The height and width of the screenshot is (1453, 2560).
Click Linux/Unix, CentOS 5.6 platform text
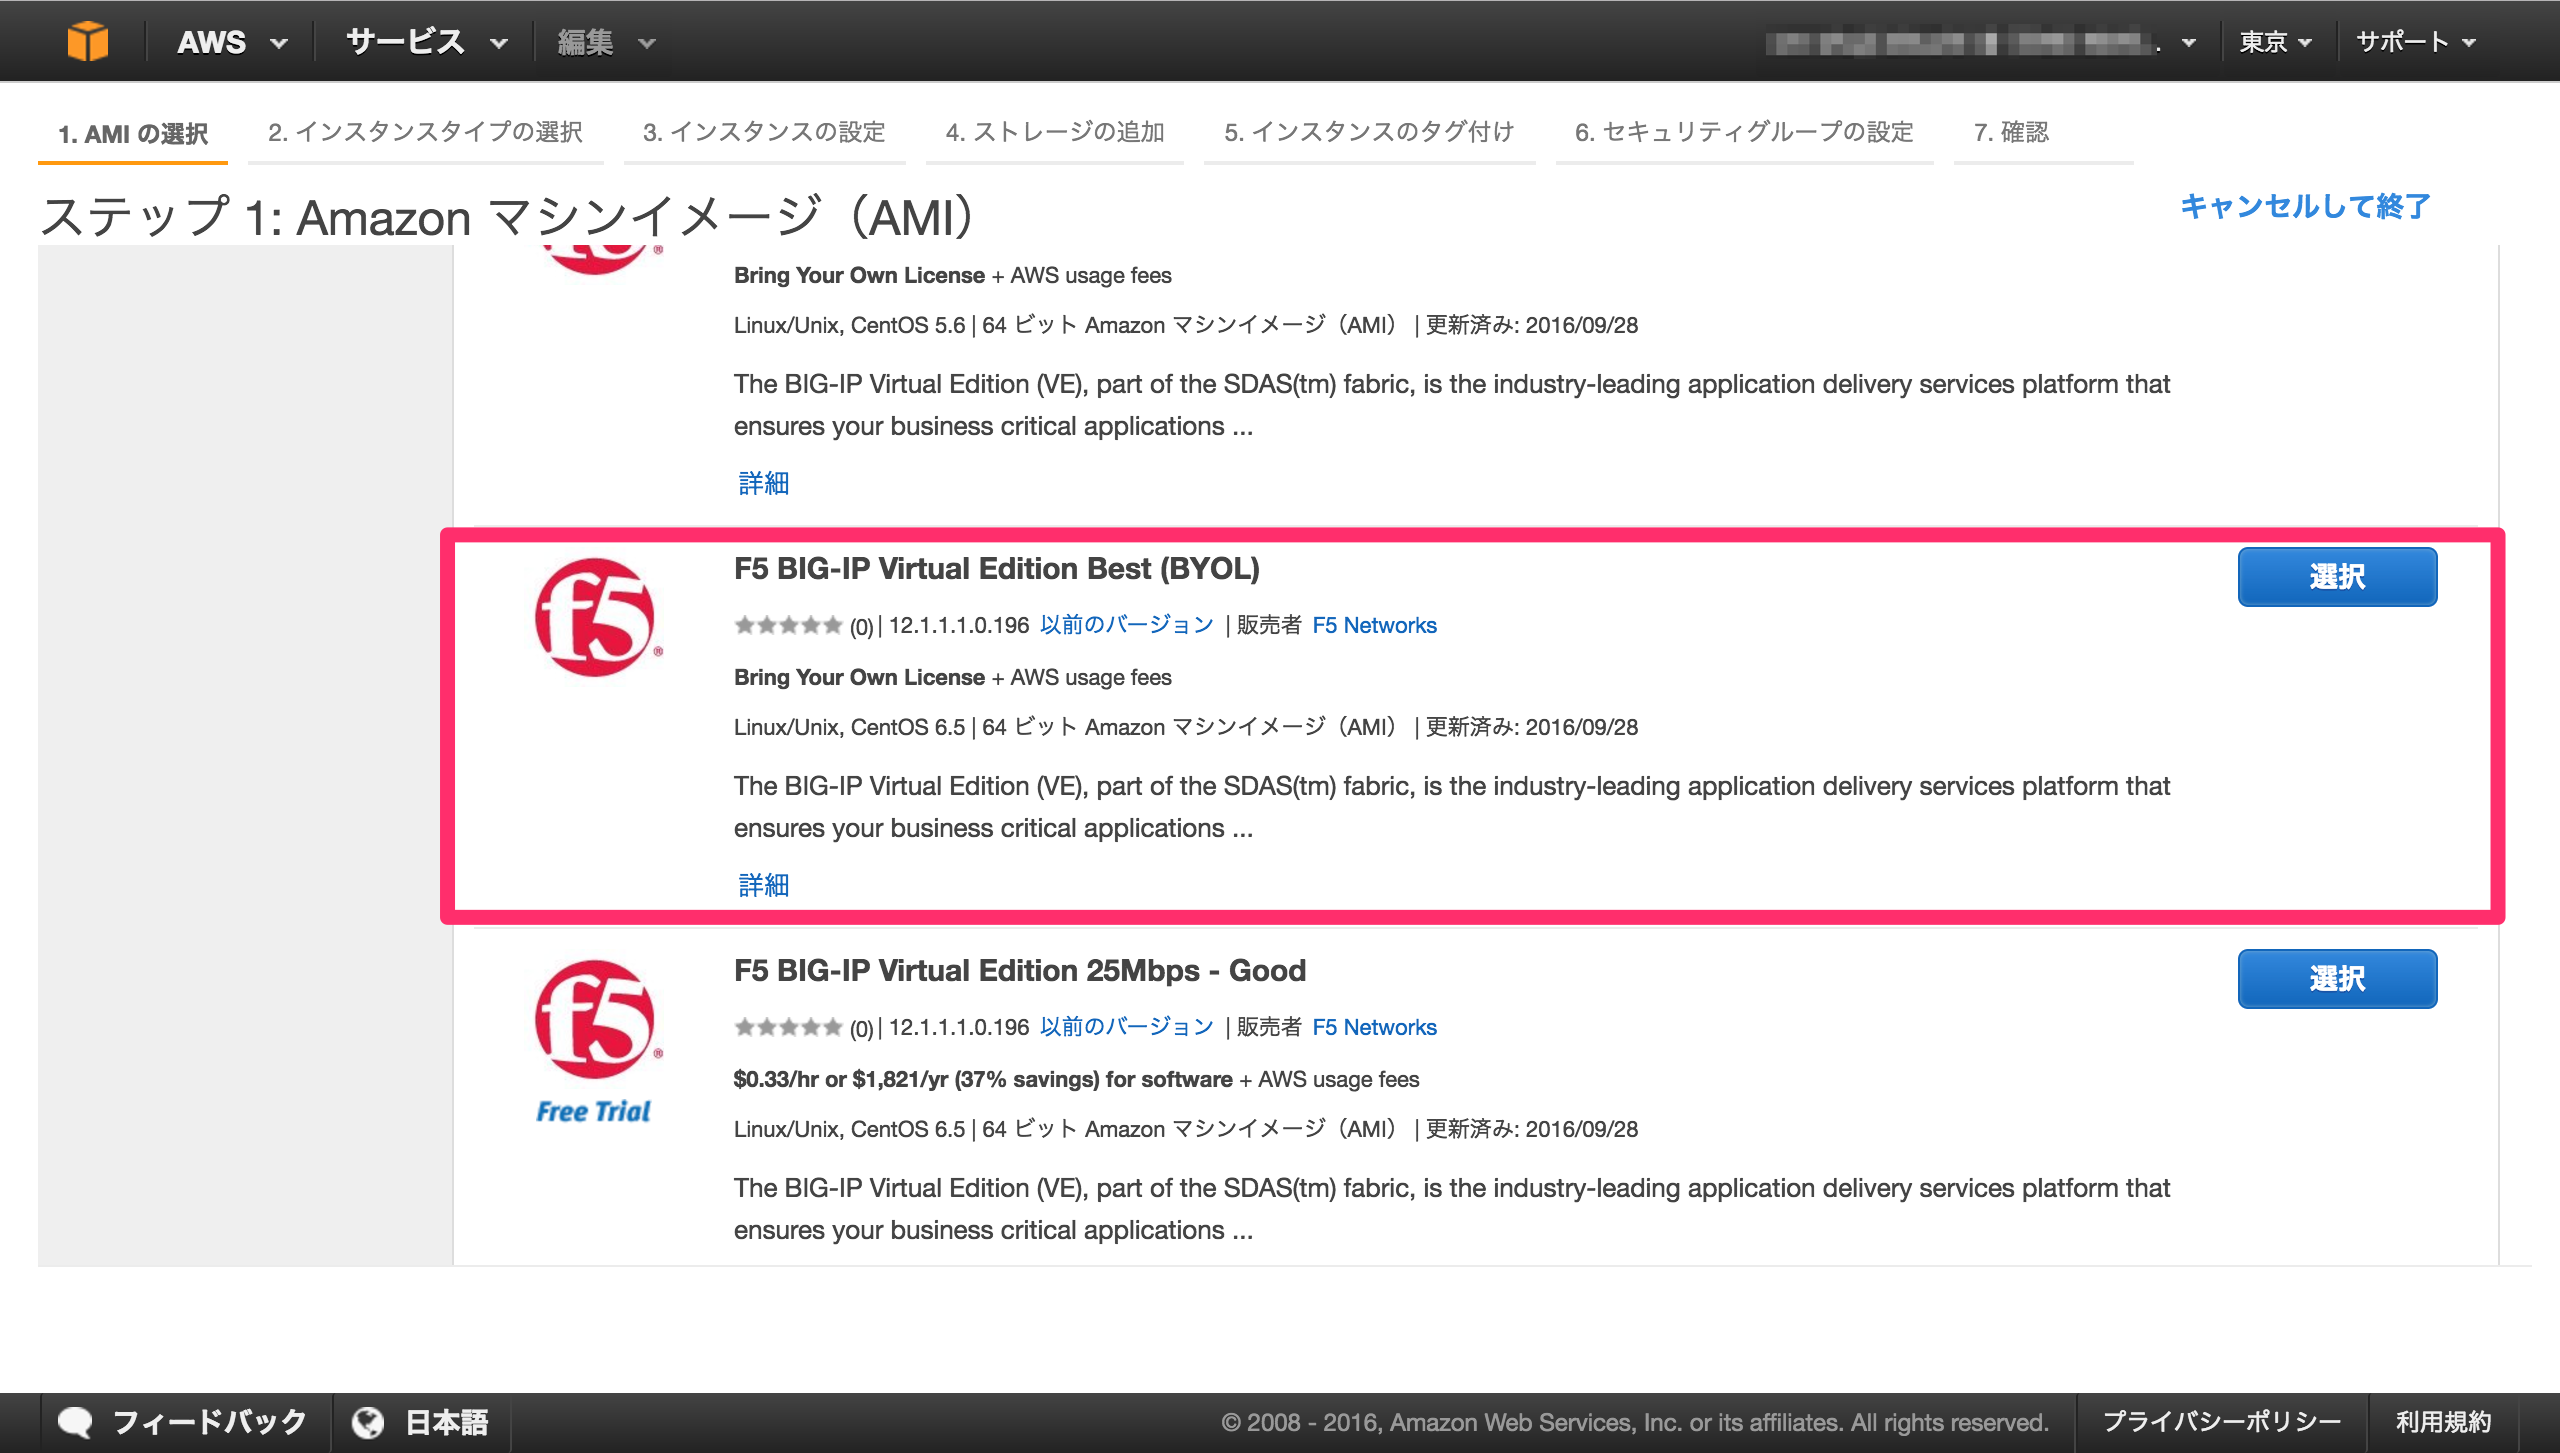coord(849,325)
